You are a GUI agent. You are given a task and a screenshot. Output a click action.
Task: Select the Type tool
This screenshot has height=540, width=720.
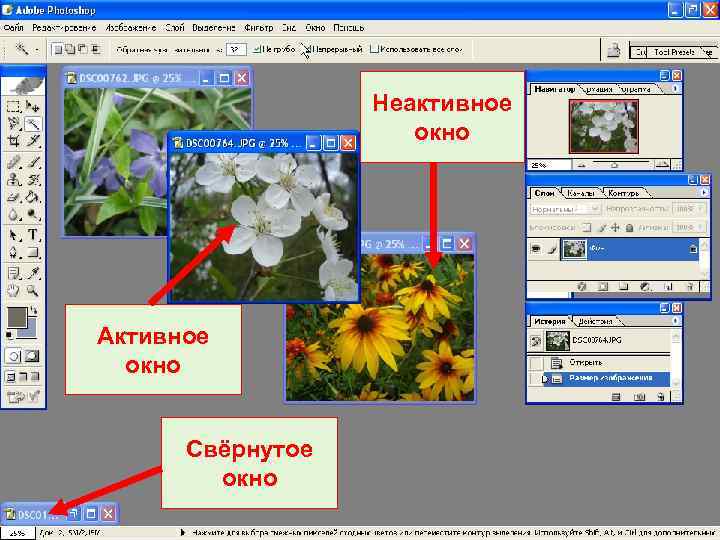tap(33, 235)
